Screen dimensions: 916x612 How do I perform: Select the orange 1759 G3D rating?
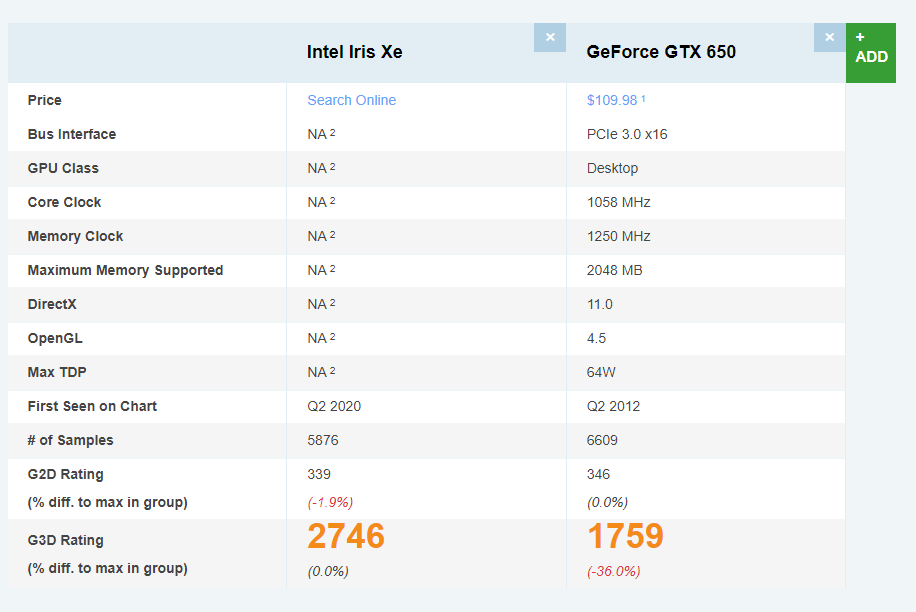pos(625,536)
